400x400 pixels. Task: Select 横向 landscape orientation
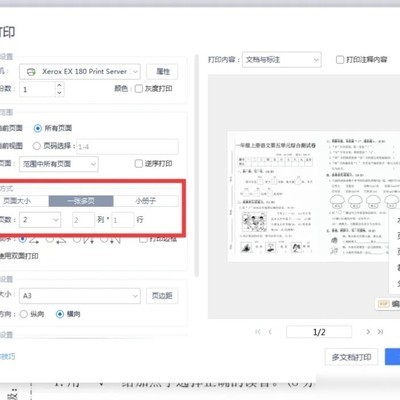click(60, 314)
